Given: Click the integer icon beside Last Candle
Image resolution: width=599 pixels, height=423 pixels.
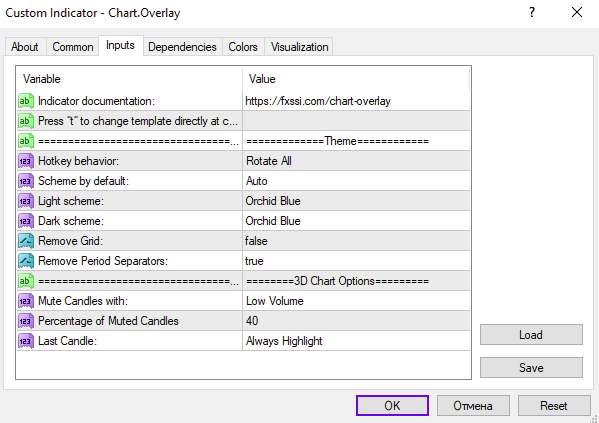Looking at the screenshot, I should coord(26,341).
